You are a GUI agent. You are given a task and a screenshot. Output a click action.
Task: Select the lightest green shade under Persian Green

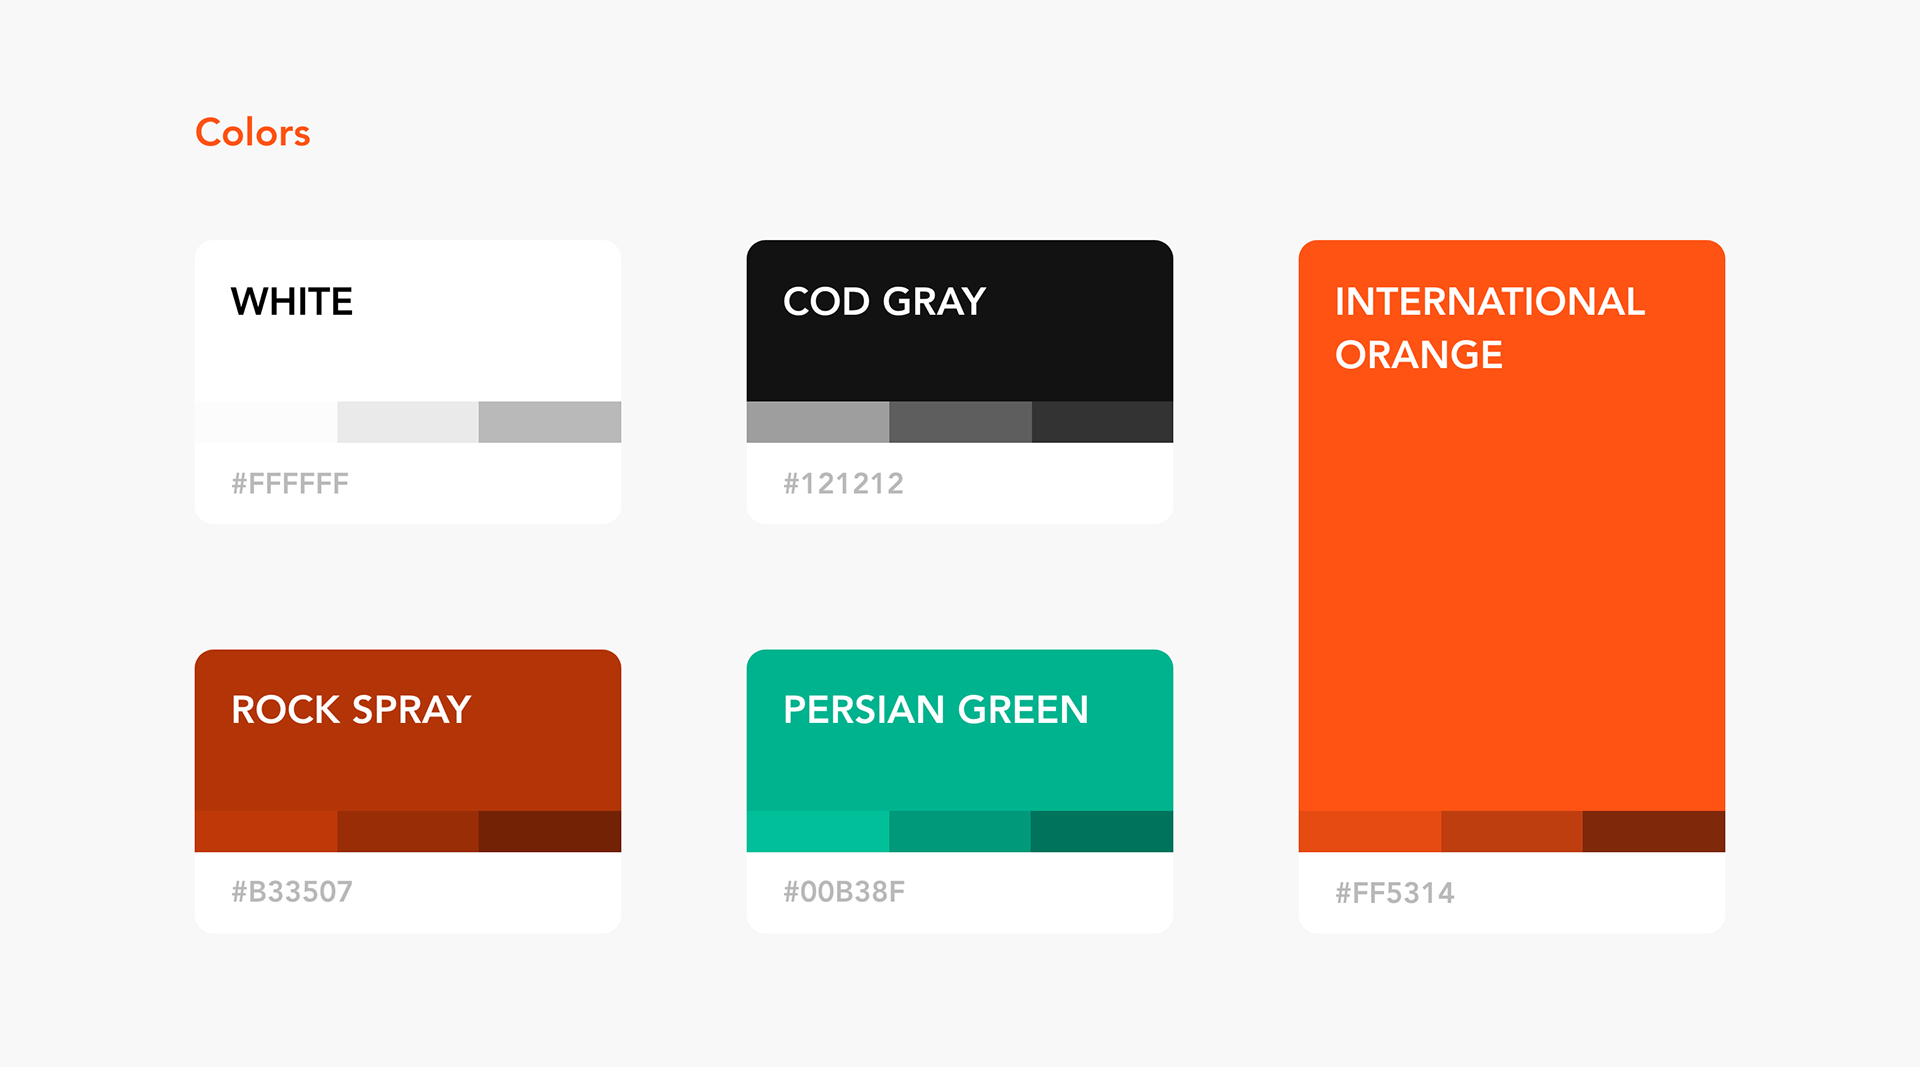point(817,831)
